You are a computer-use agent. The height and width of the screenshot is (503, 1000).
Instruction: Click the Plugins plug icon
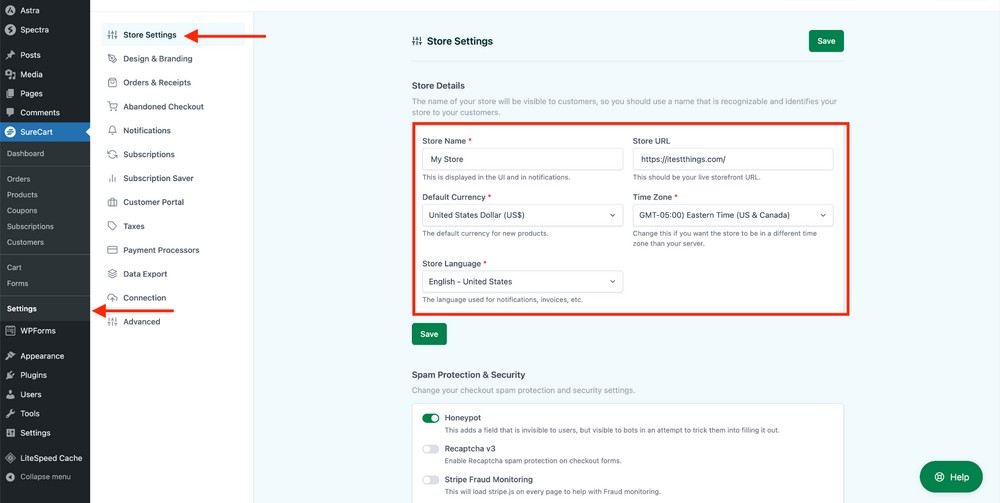(10, 375)
